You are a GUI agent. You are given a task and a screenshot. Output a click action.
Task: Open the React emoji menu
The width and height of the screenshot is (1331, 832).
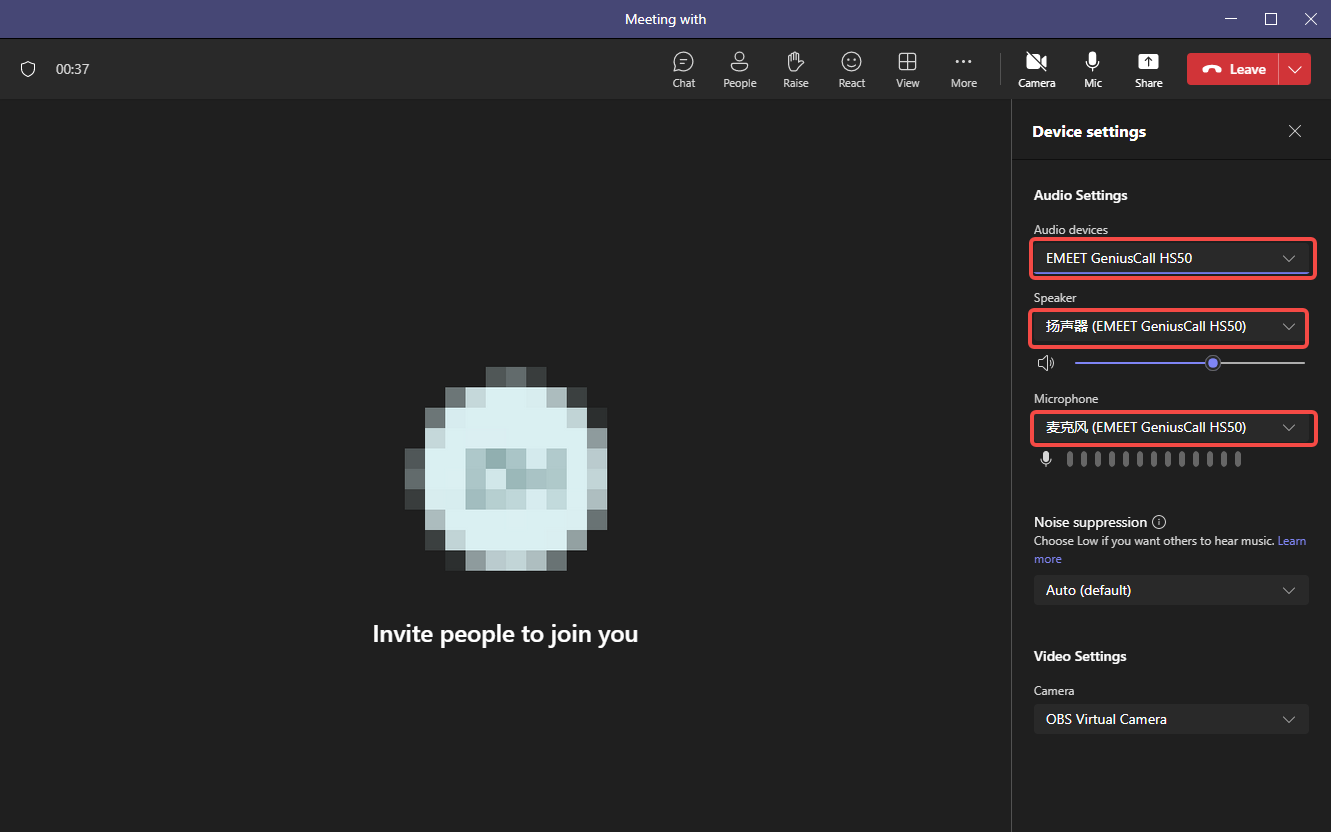(x=852, y=69)
